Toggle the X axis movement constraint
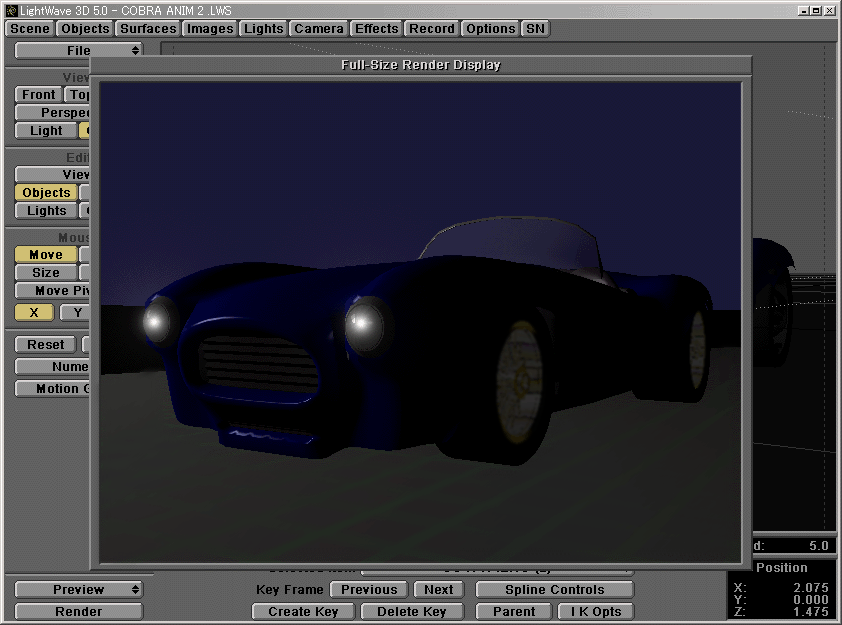Image resolution: width=842 pixels, height=625 pixels. coord(33,312)
